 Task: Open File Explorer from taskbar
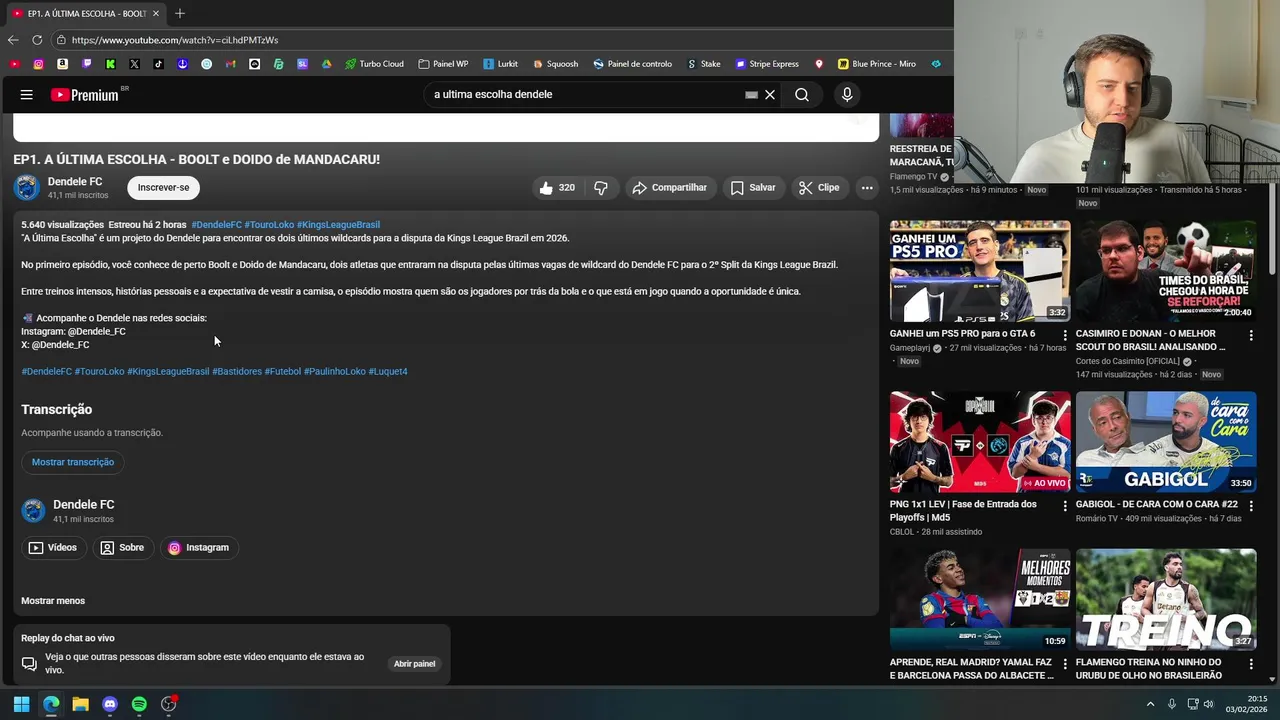click(80, 704)
